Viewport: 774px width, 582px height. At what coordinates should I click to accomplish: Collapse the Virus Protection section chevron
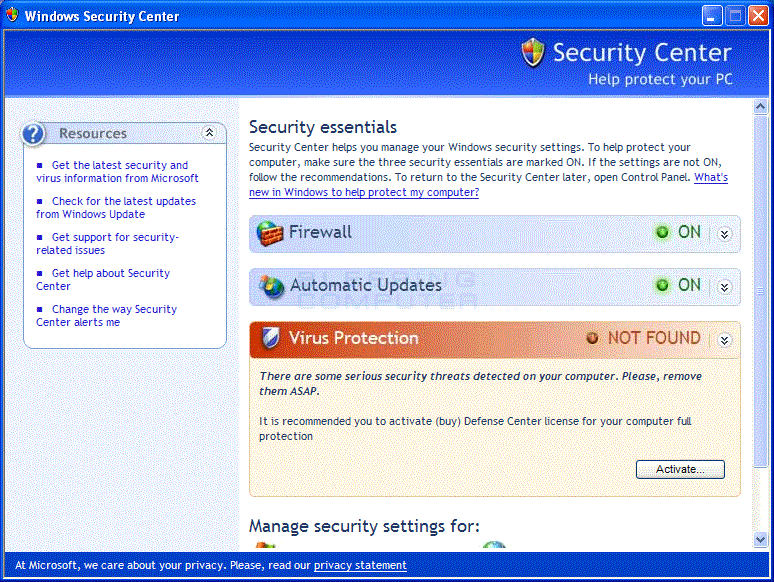(724, 340)
